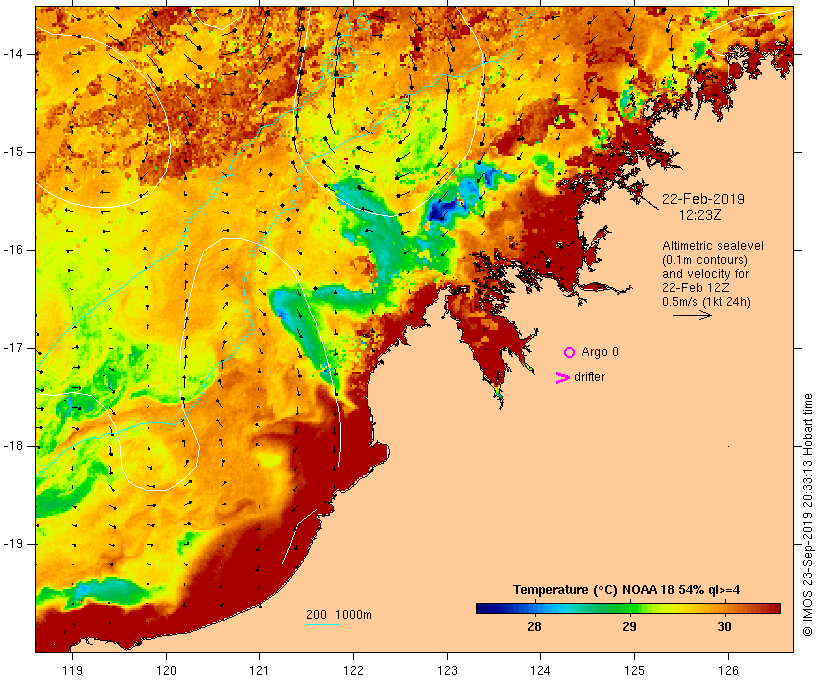
Task: Click the temperature color bar at 30
Action: [x=724, y=608]
